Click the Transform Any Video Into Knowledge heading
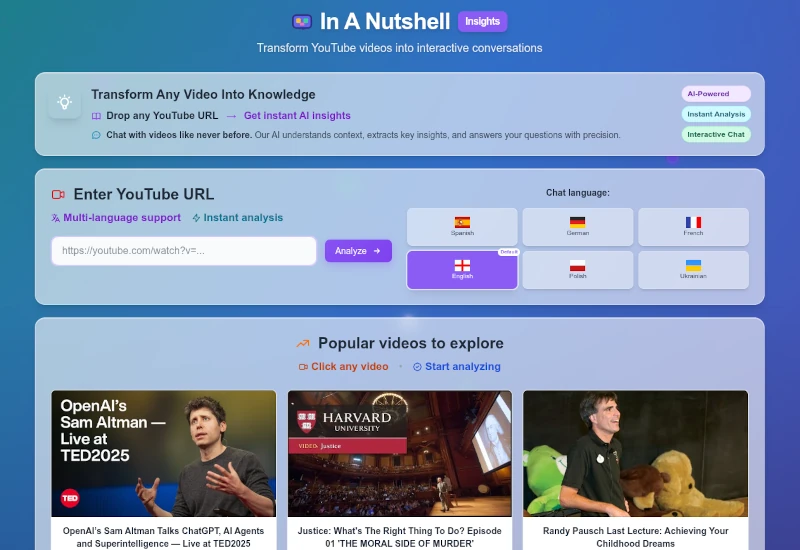The width and height of the screenshot is (800, 550). coord(203,94)
